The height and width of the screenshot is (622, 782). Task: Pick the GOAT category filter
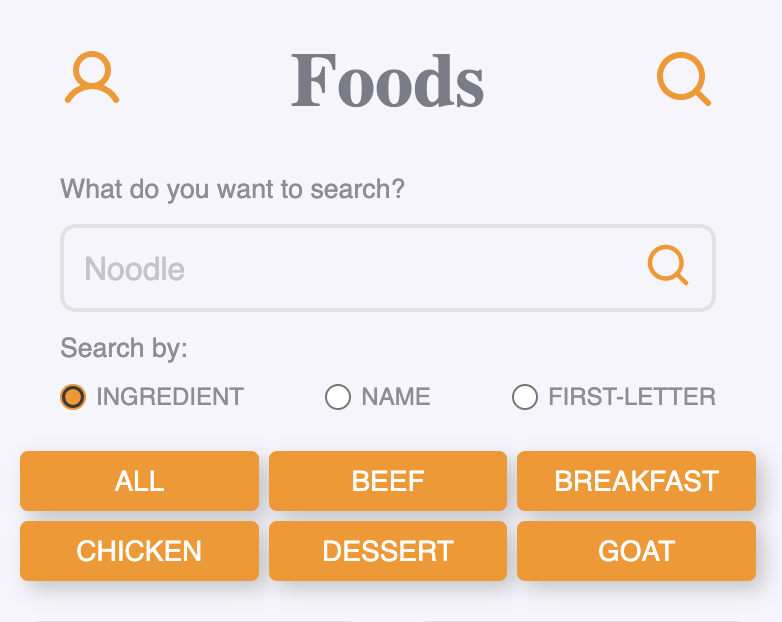tap(636, 551)
